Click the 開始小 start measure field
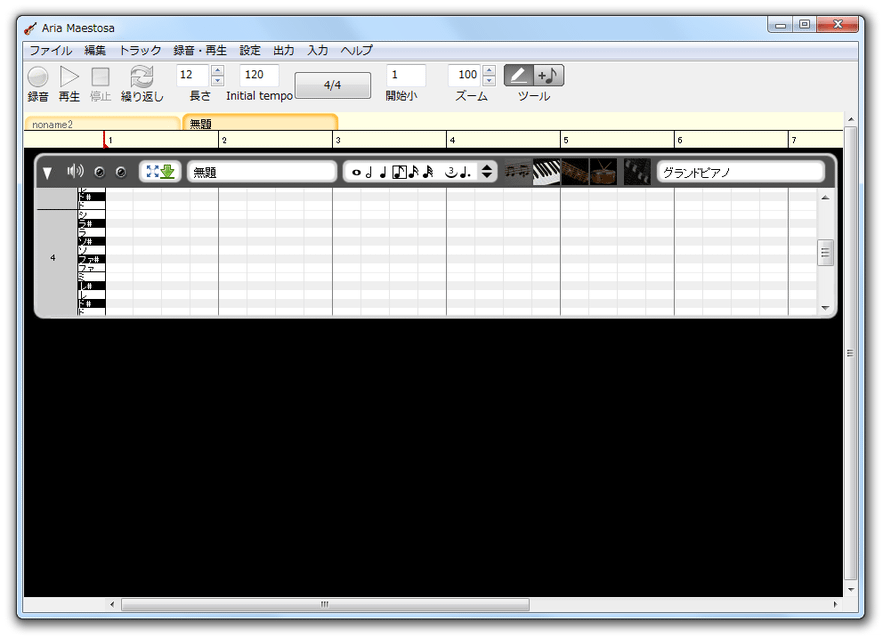The image size is (883, 638). 405,75
